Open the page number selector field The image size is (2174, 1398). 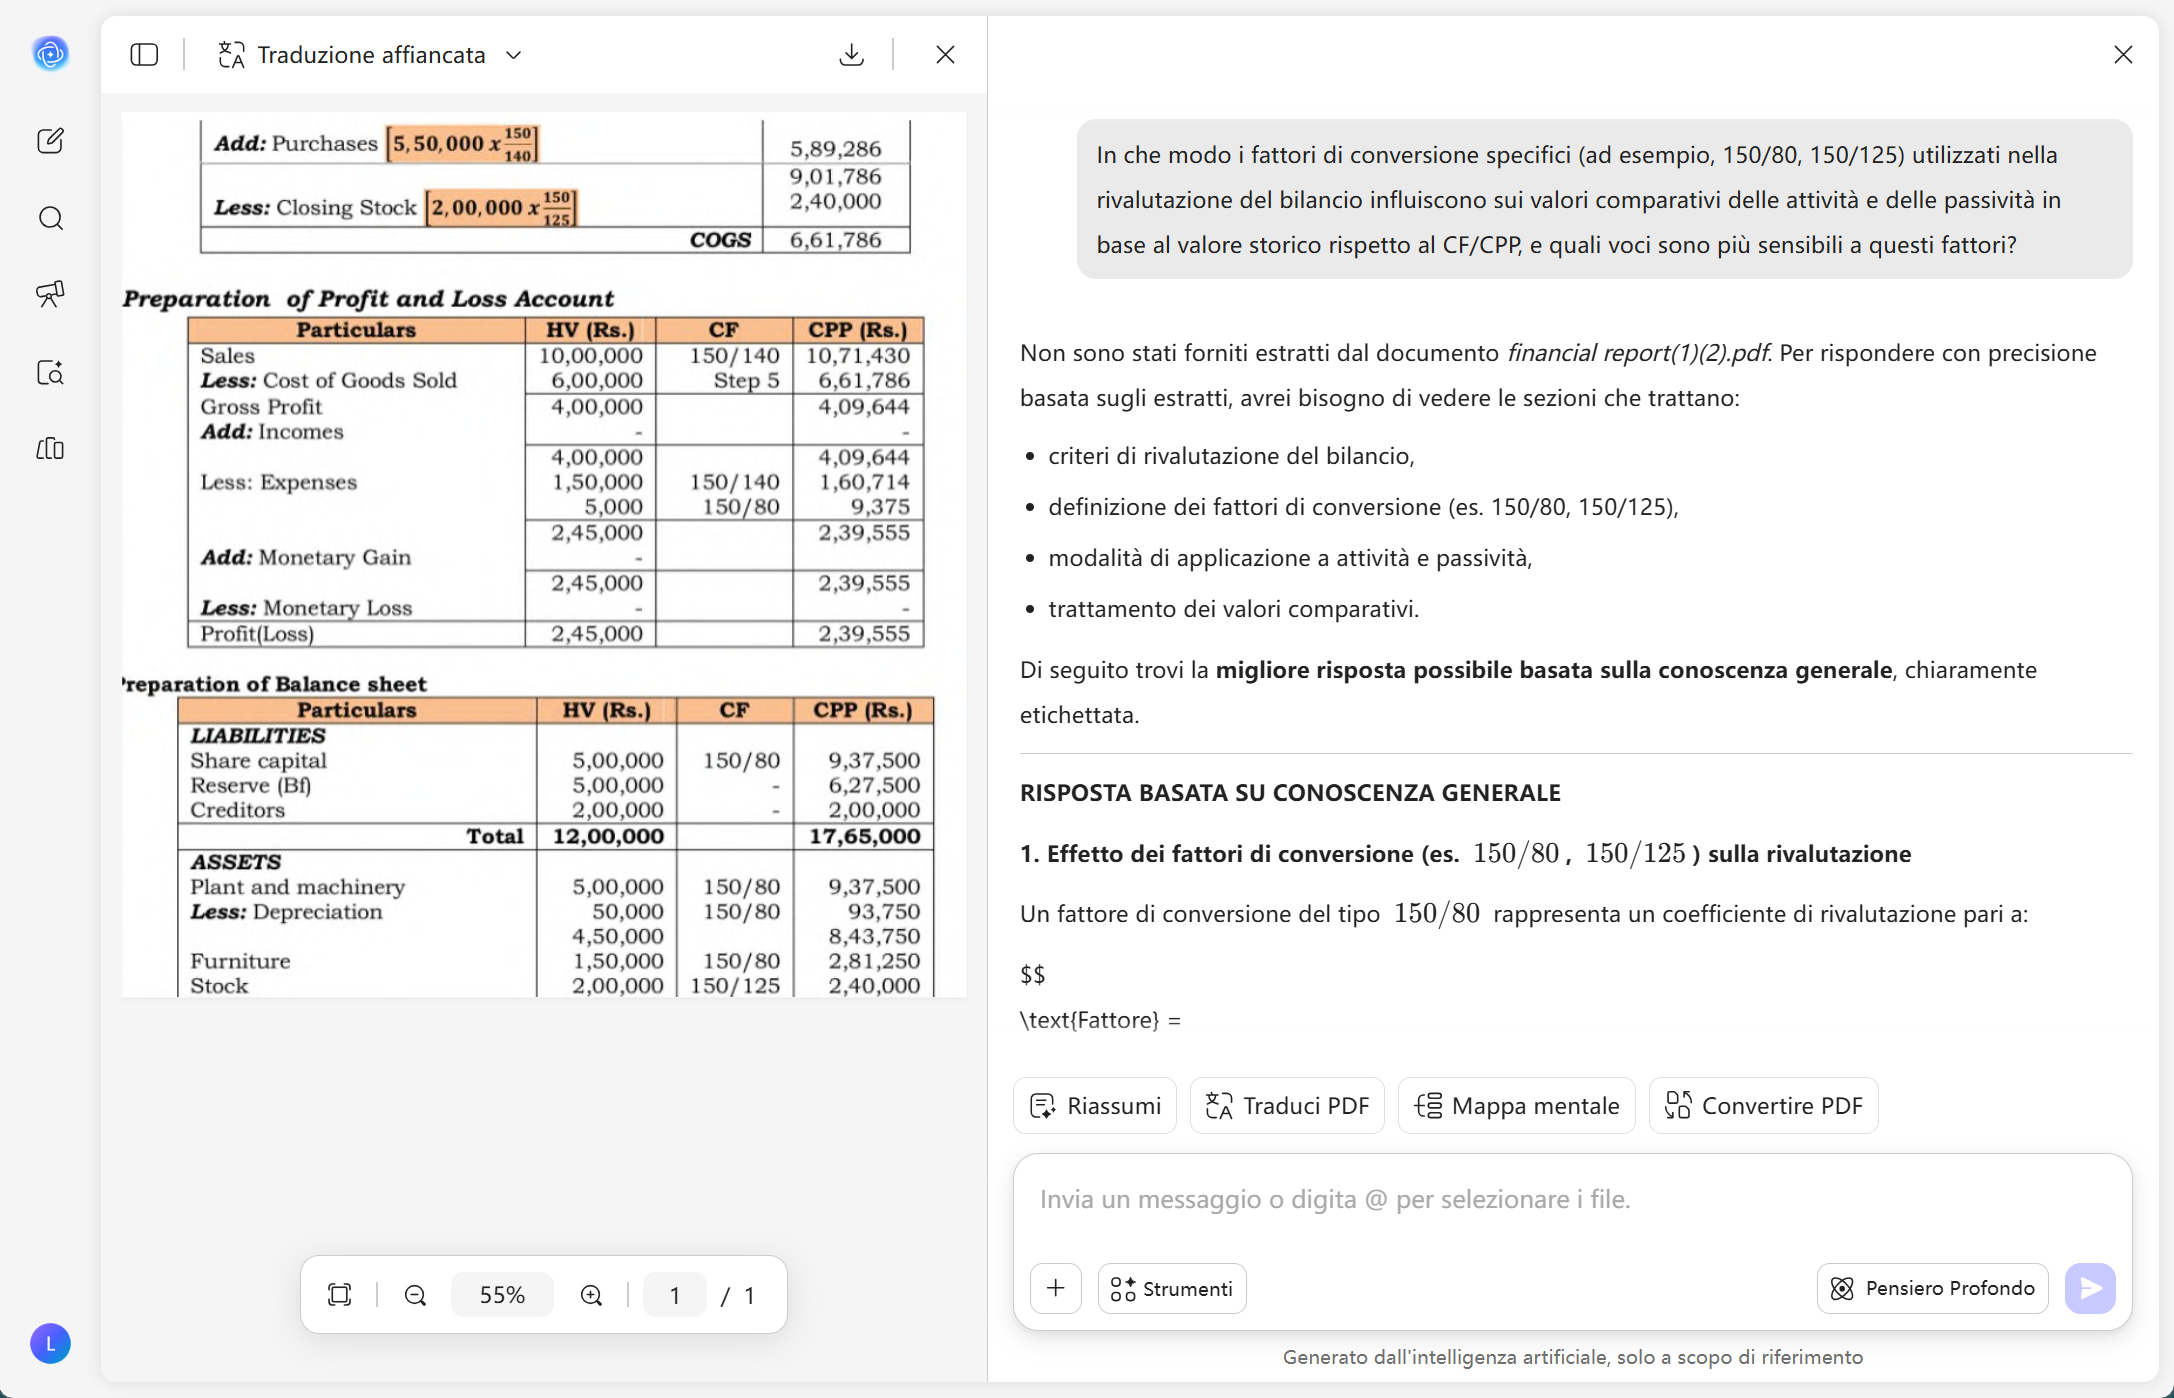pyautogui.click(x=674, y=1294)
